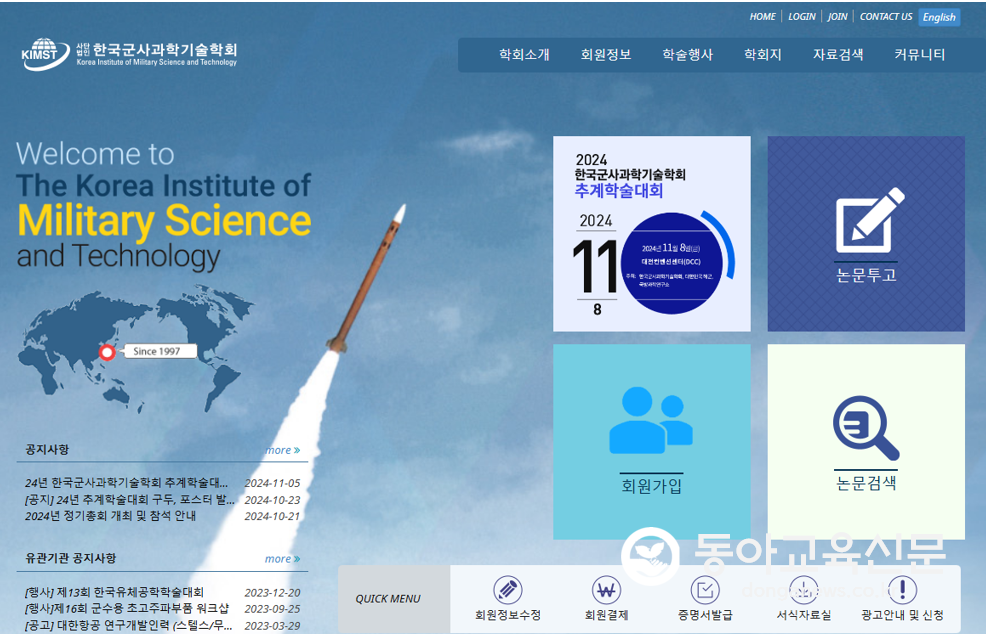Click the red location marker on world map

click(x=107, y=352)
